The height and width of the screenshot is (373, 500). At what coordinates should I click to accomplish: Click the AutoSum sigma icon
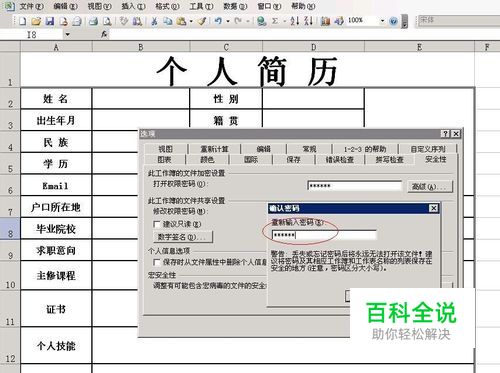(x=275, y=21)
